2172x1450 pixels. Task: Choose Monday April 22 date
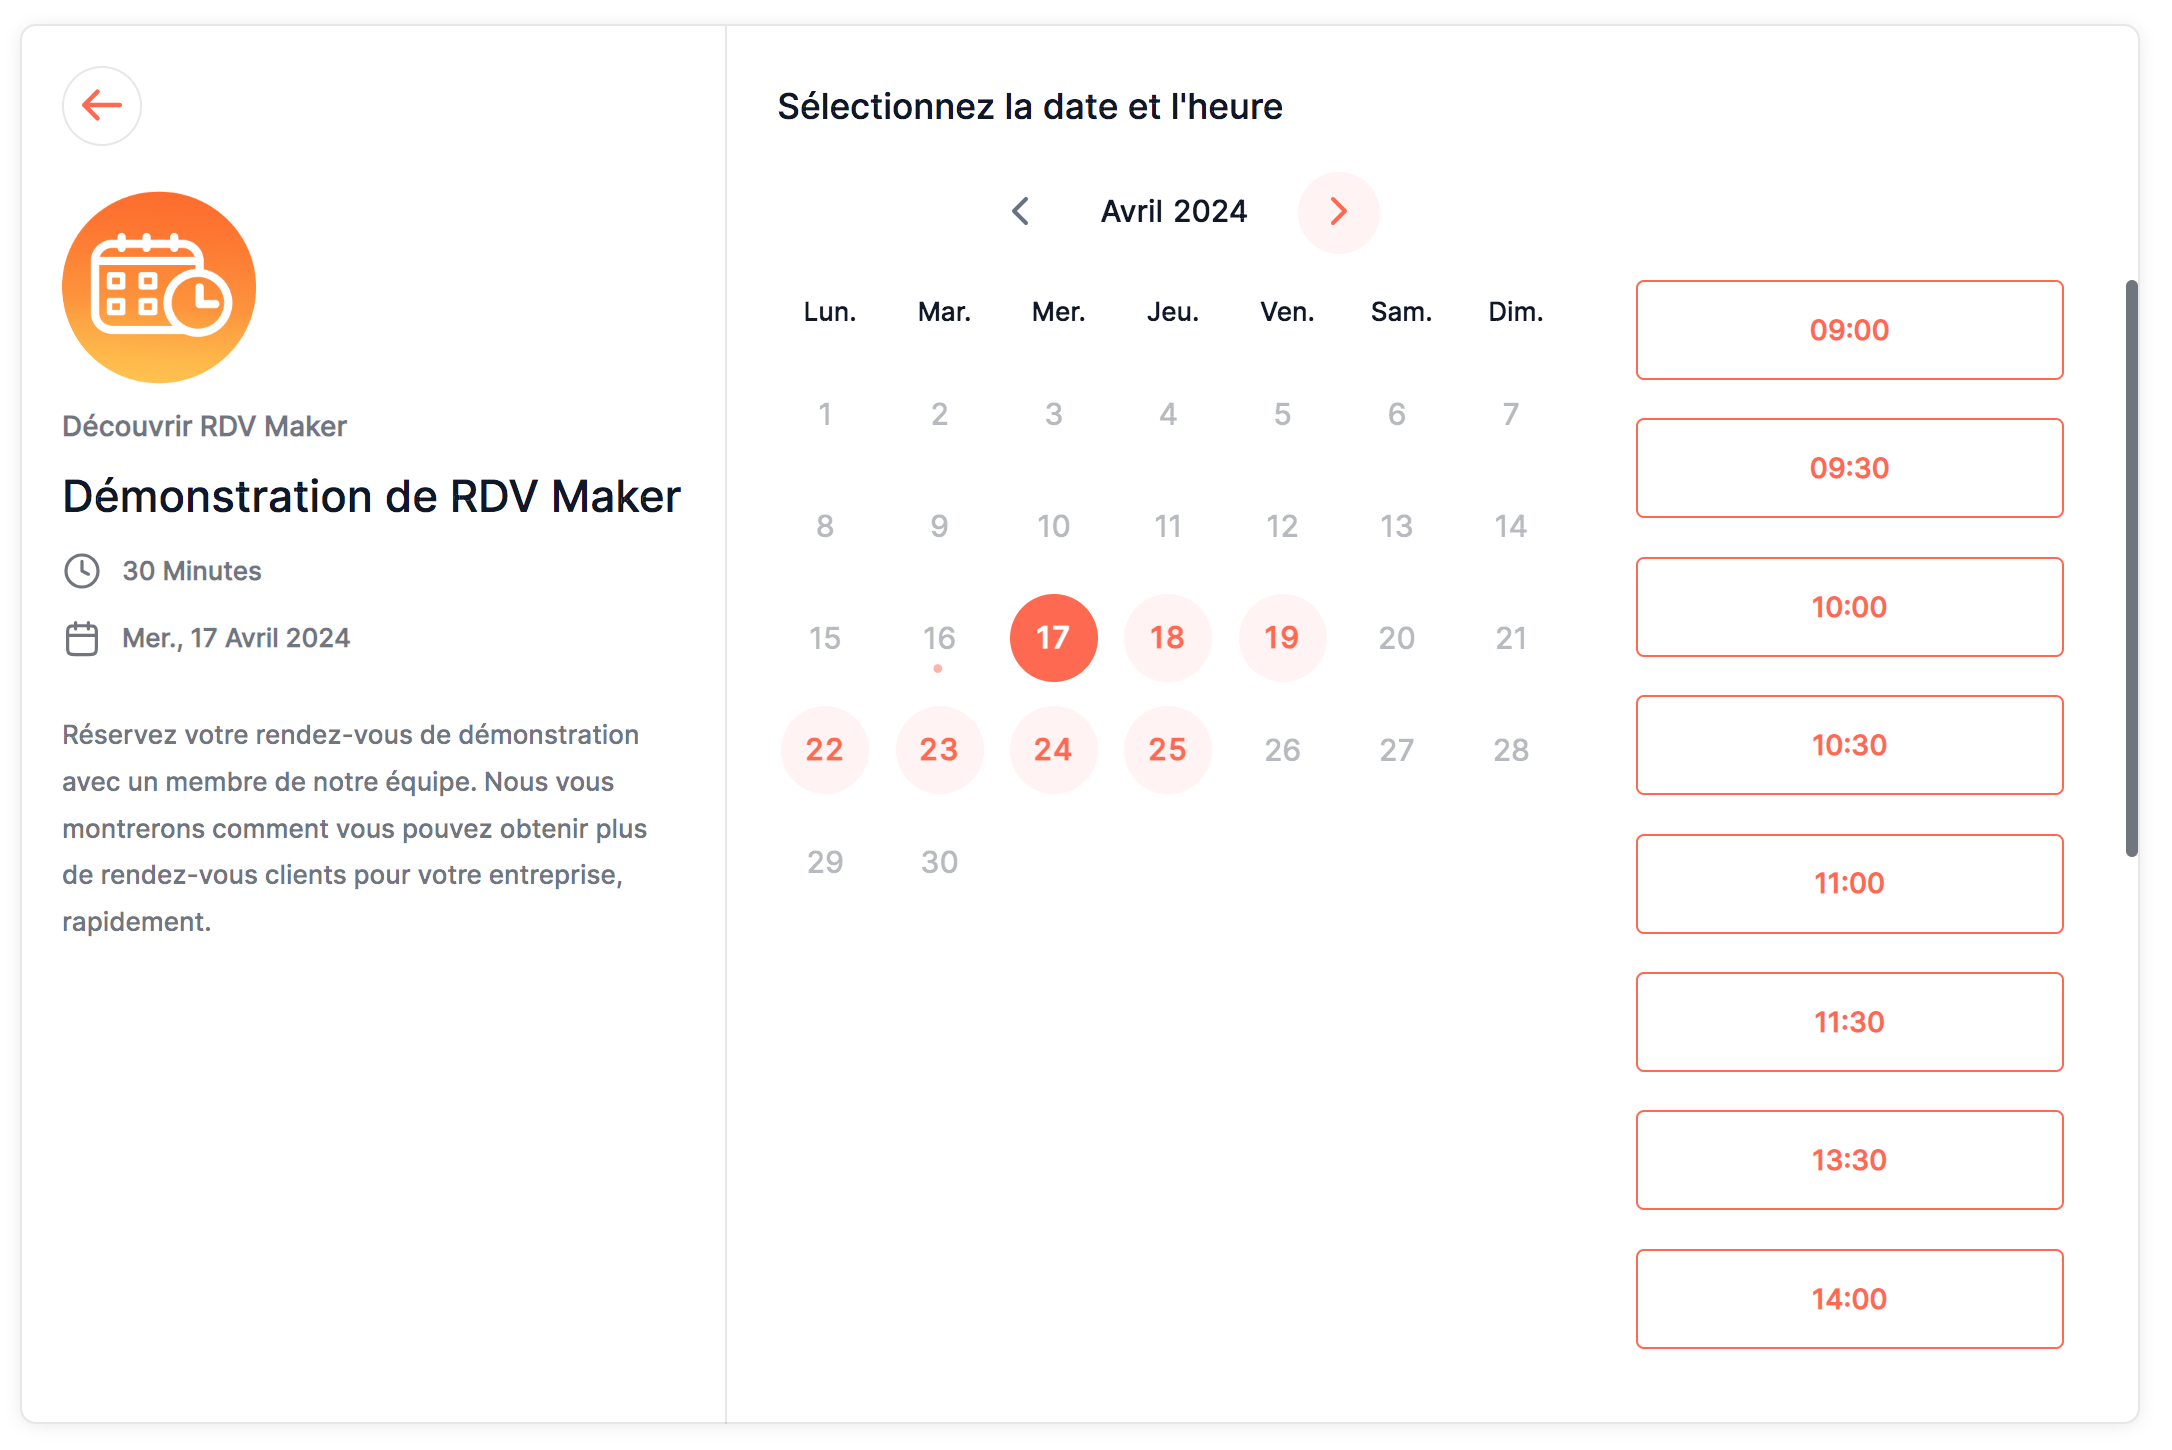824,749
